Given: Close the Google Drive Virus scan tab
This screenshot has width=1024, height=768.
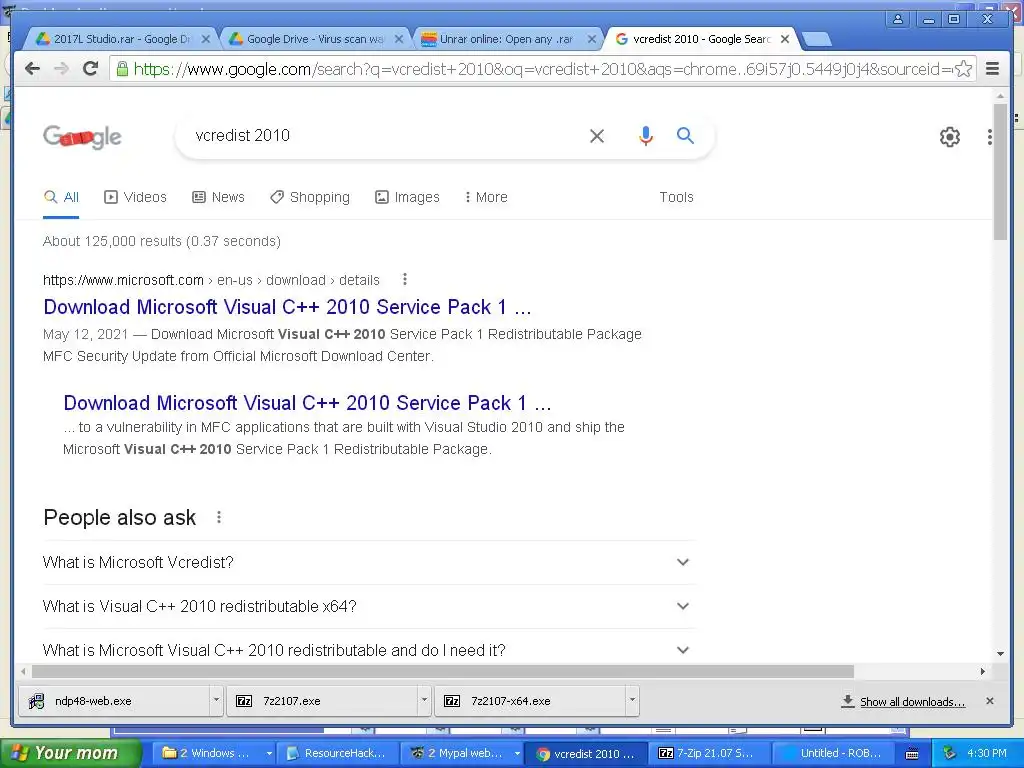Looking at the screenshot, I should (399, 39).
